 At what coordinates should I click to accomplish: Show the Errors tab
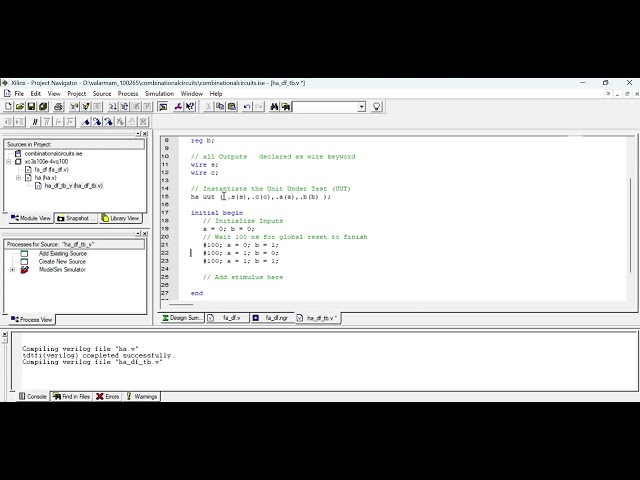107,396
